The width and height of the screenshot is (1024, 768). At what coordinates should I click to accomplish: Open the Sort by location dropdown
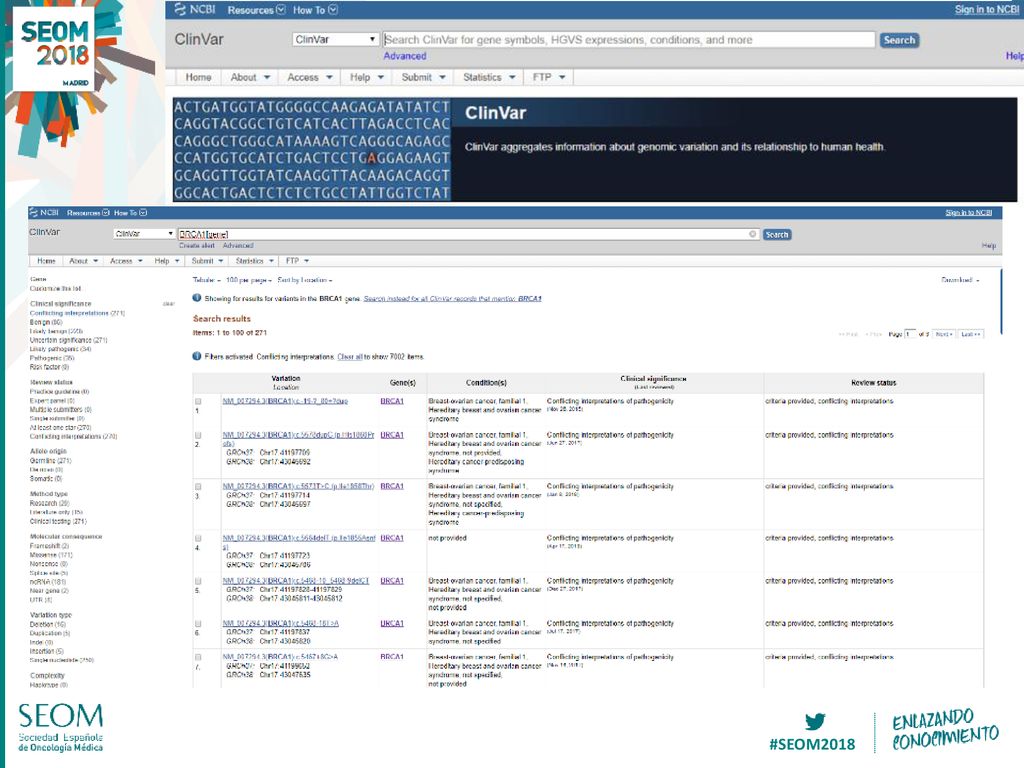tap(304, 280)
